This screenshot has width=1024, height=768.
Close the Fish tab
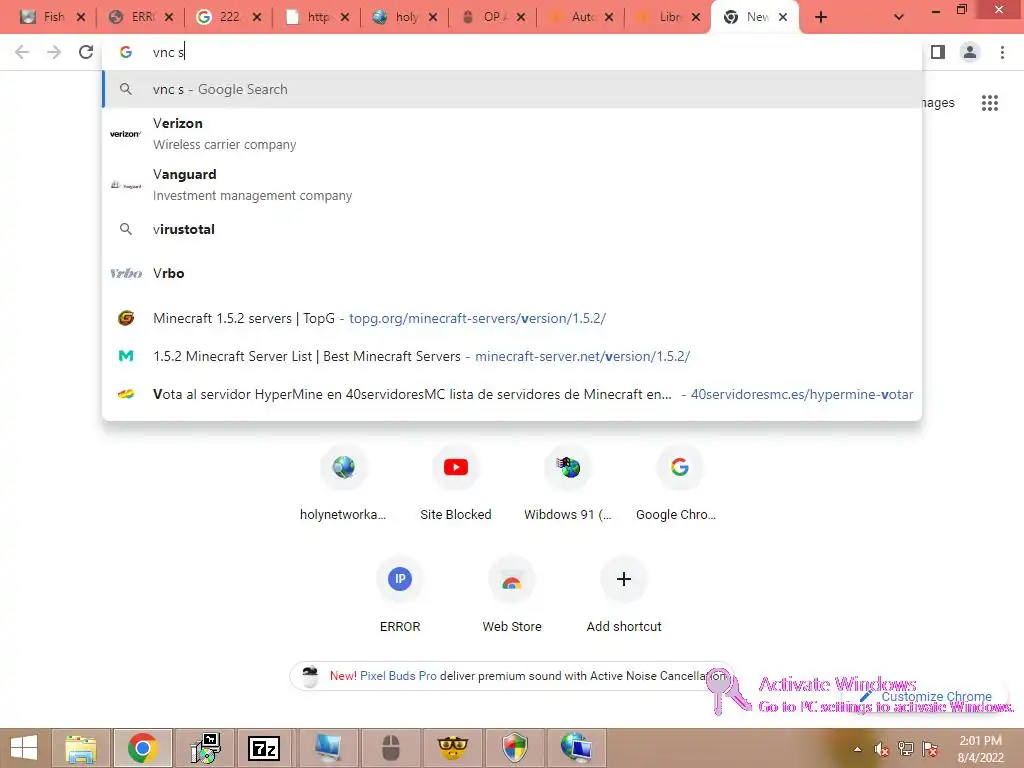pos(81,17)
